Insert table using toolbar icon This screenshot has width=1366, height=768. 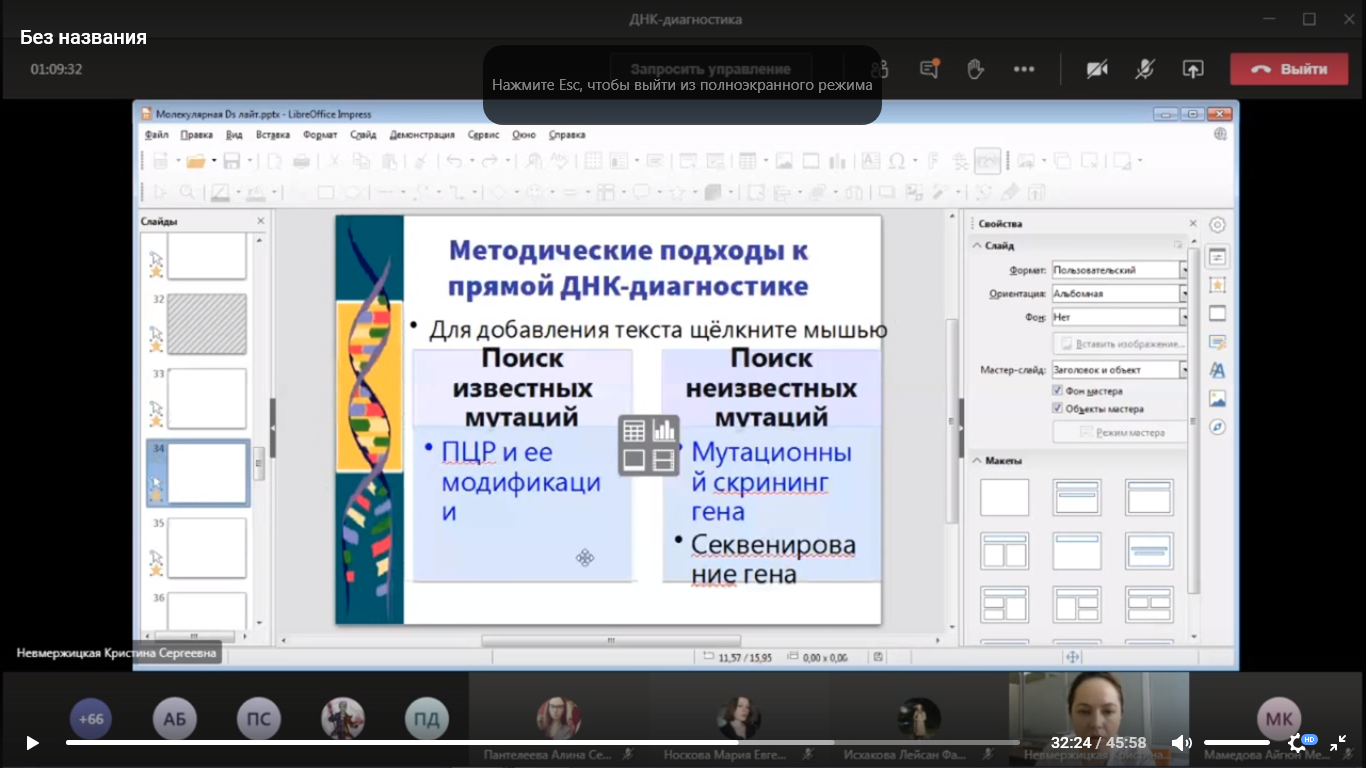pos(746,161)
